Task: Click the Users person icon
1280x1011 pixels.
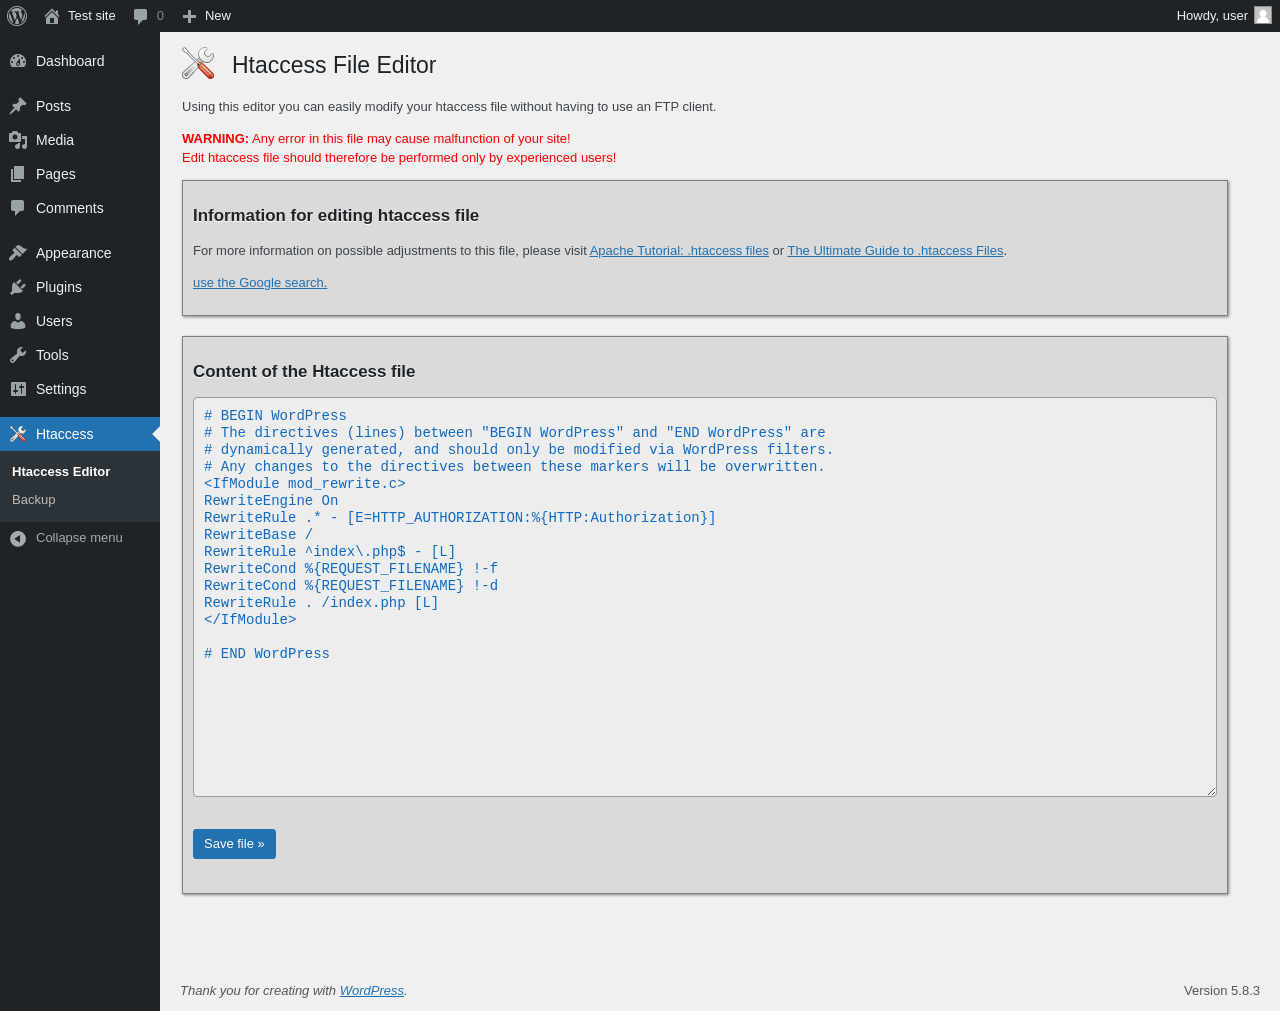Action: [x=18, y=321]
